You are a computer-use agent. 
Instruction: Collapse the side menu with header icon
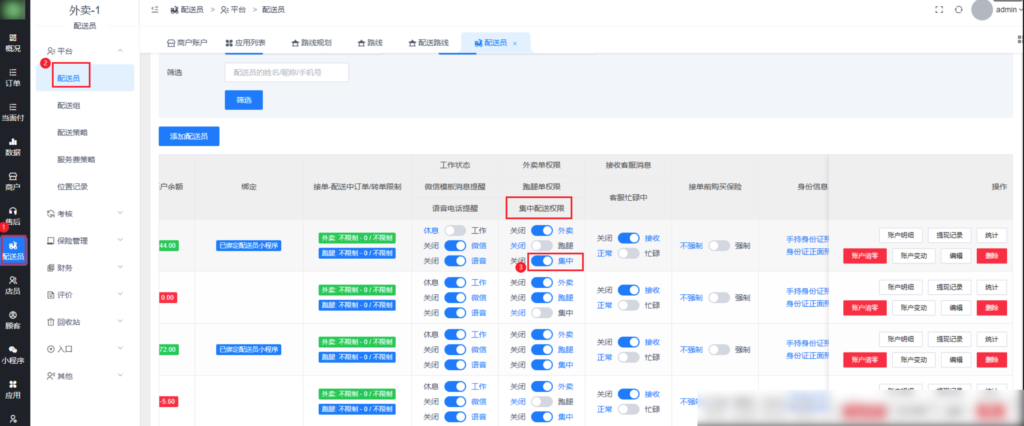pyautogui.click(x=154, y=10)
